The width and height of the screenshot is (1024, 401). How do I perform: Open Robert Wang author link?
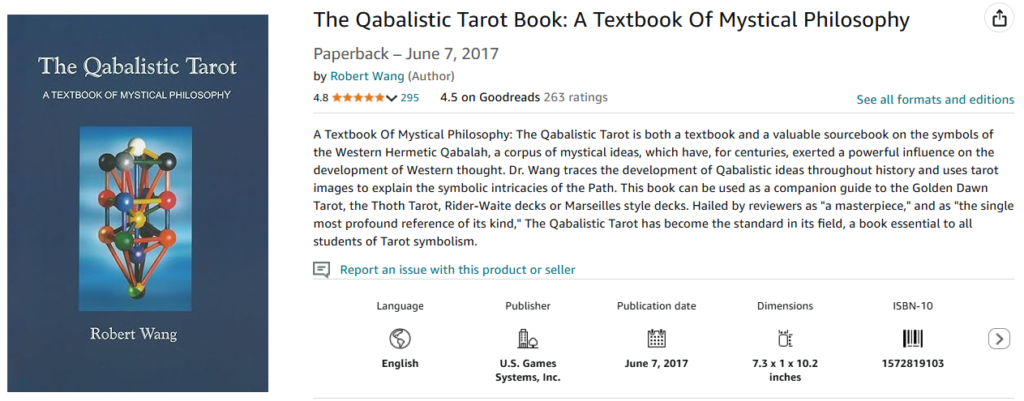[x=366, y=76]
